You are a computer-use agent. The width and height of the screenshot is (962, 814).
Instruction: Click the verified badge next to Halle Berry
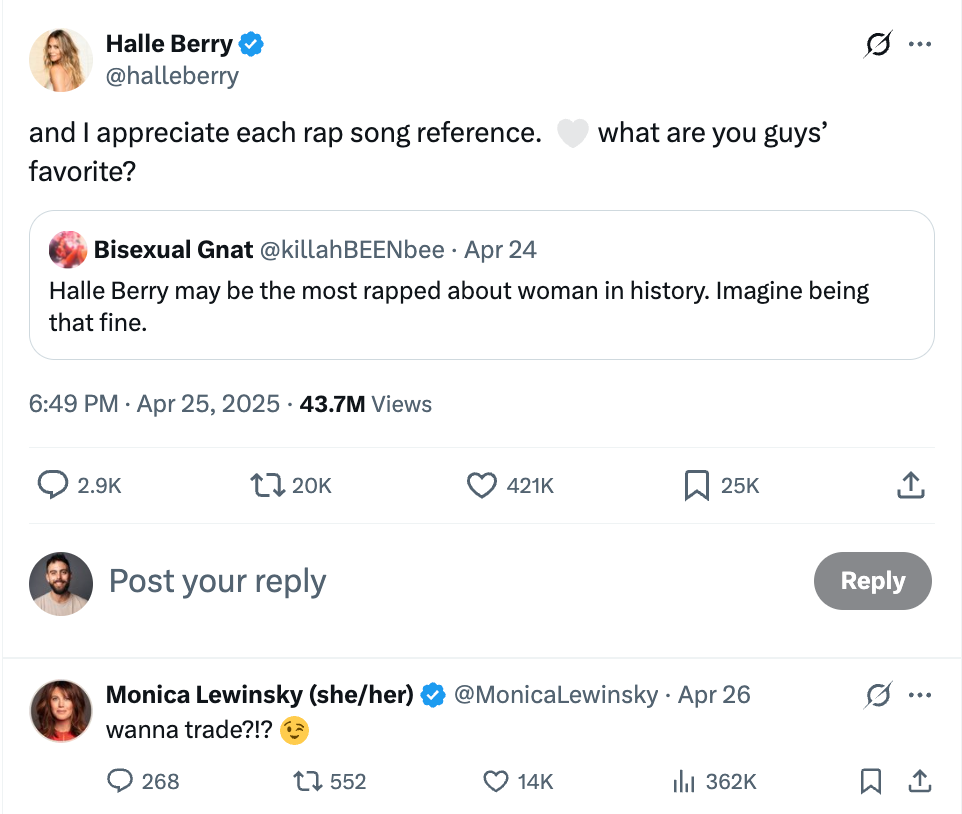249,43
